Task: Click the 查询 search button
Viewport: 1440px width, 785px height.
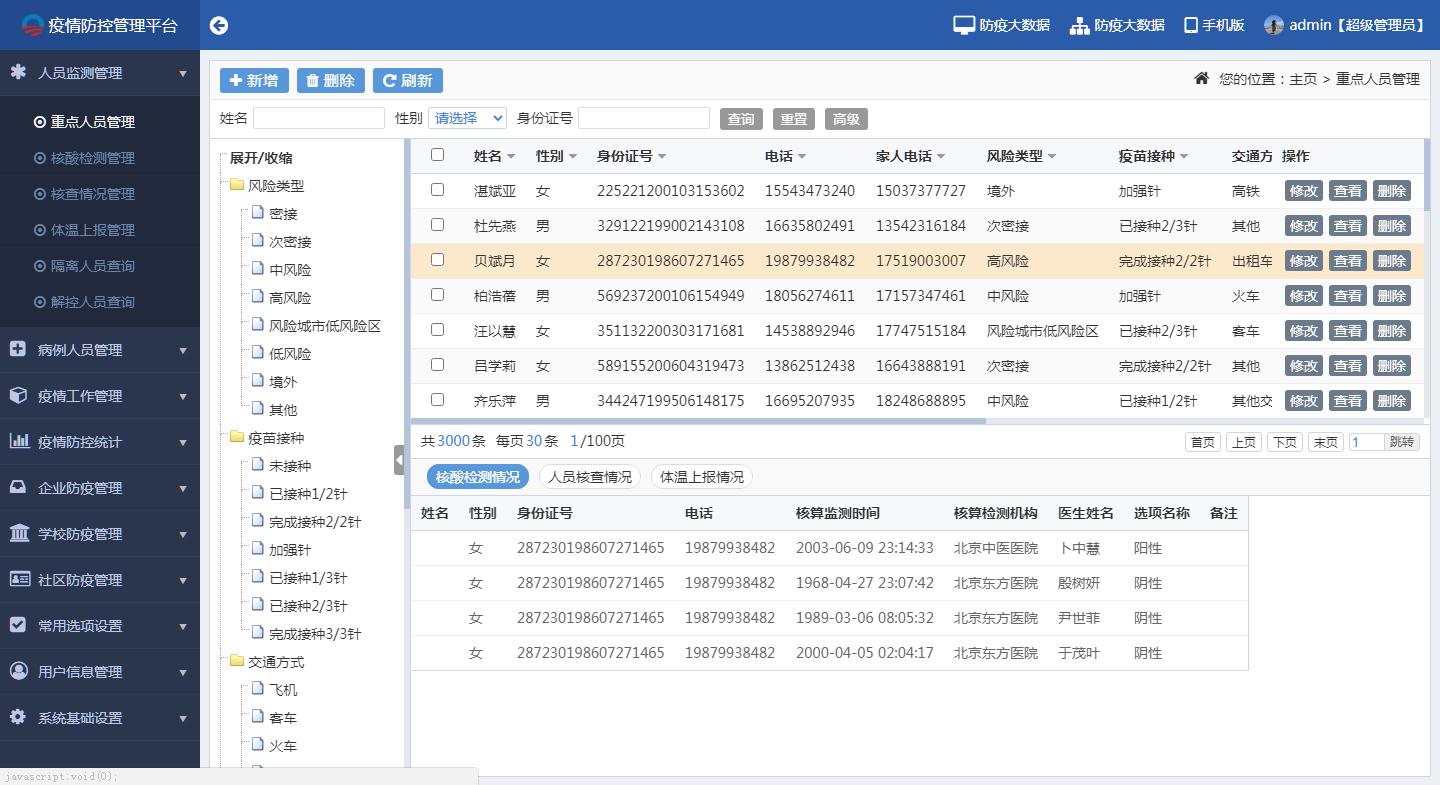Action: (741, 119)
